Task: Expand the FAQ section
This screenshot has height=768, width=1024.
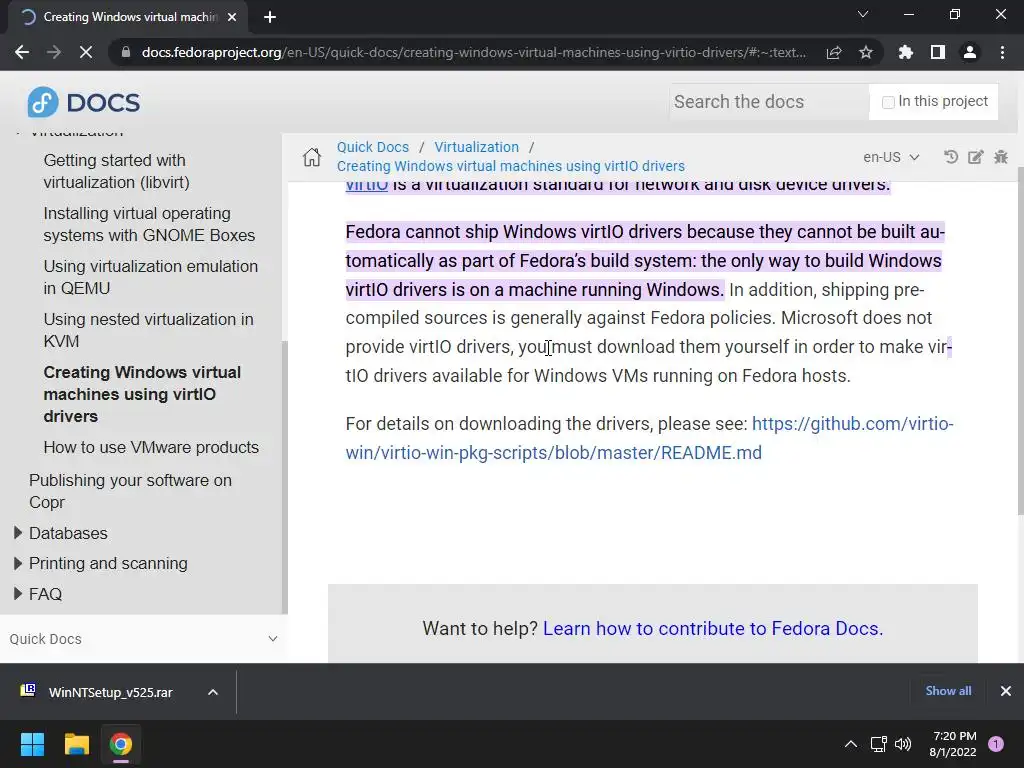Action: tap(18, 594)
